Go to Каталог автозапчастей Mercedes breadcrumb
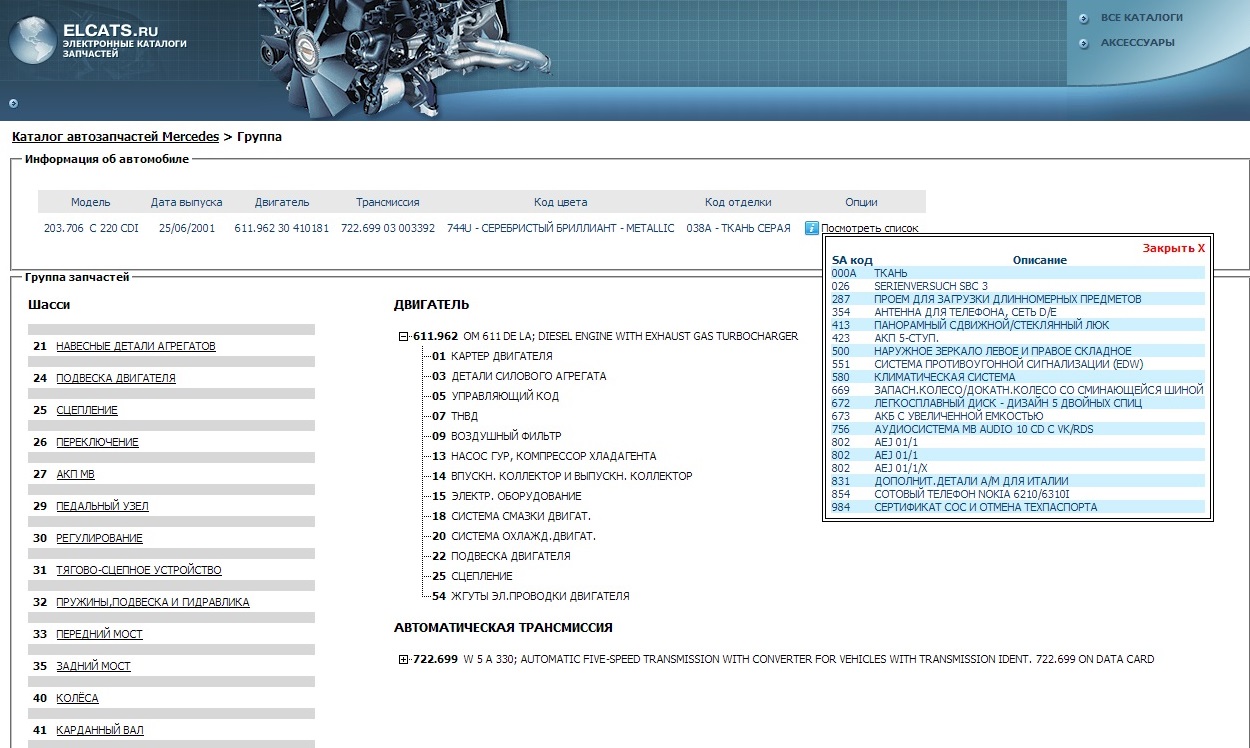The height and width of the screenshot is (748, 1250). tap(115, 136)
